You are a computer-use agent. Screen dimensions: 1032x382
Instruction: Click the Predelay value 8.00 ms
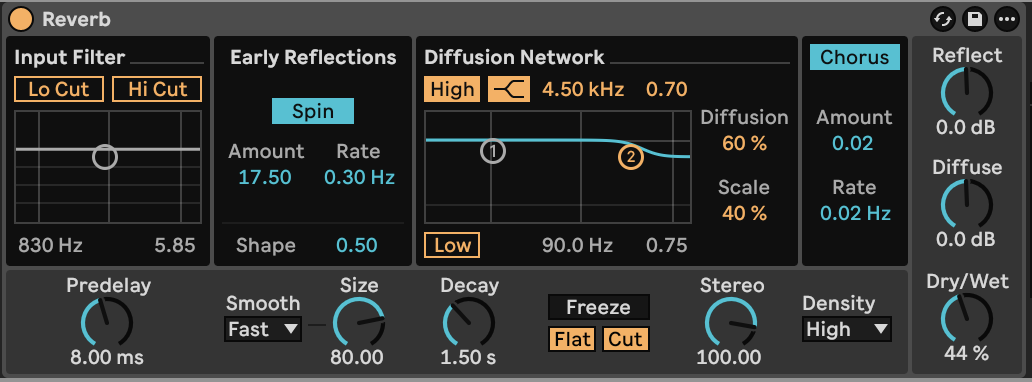click(x=107, y=358)
